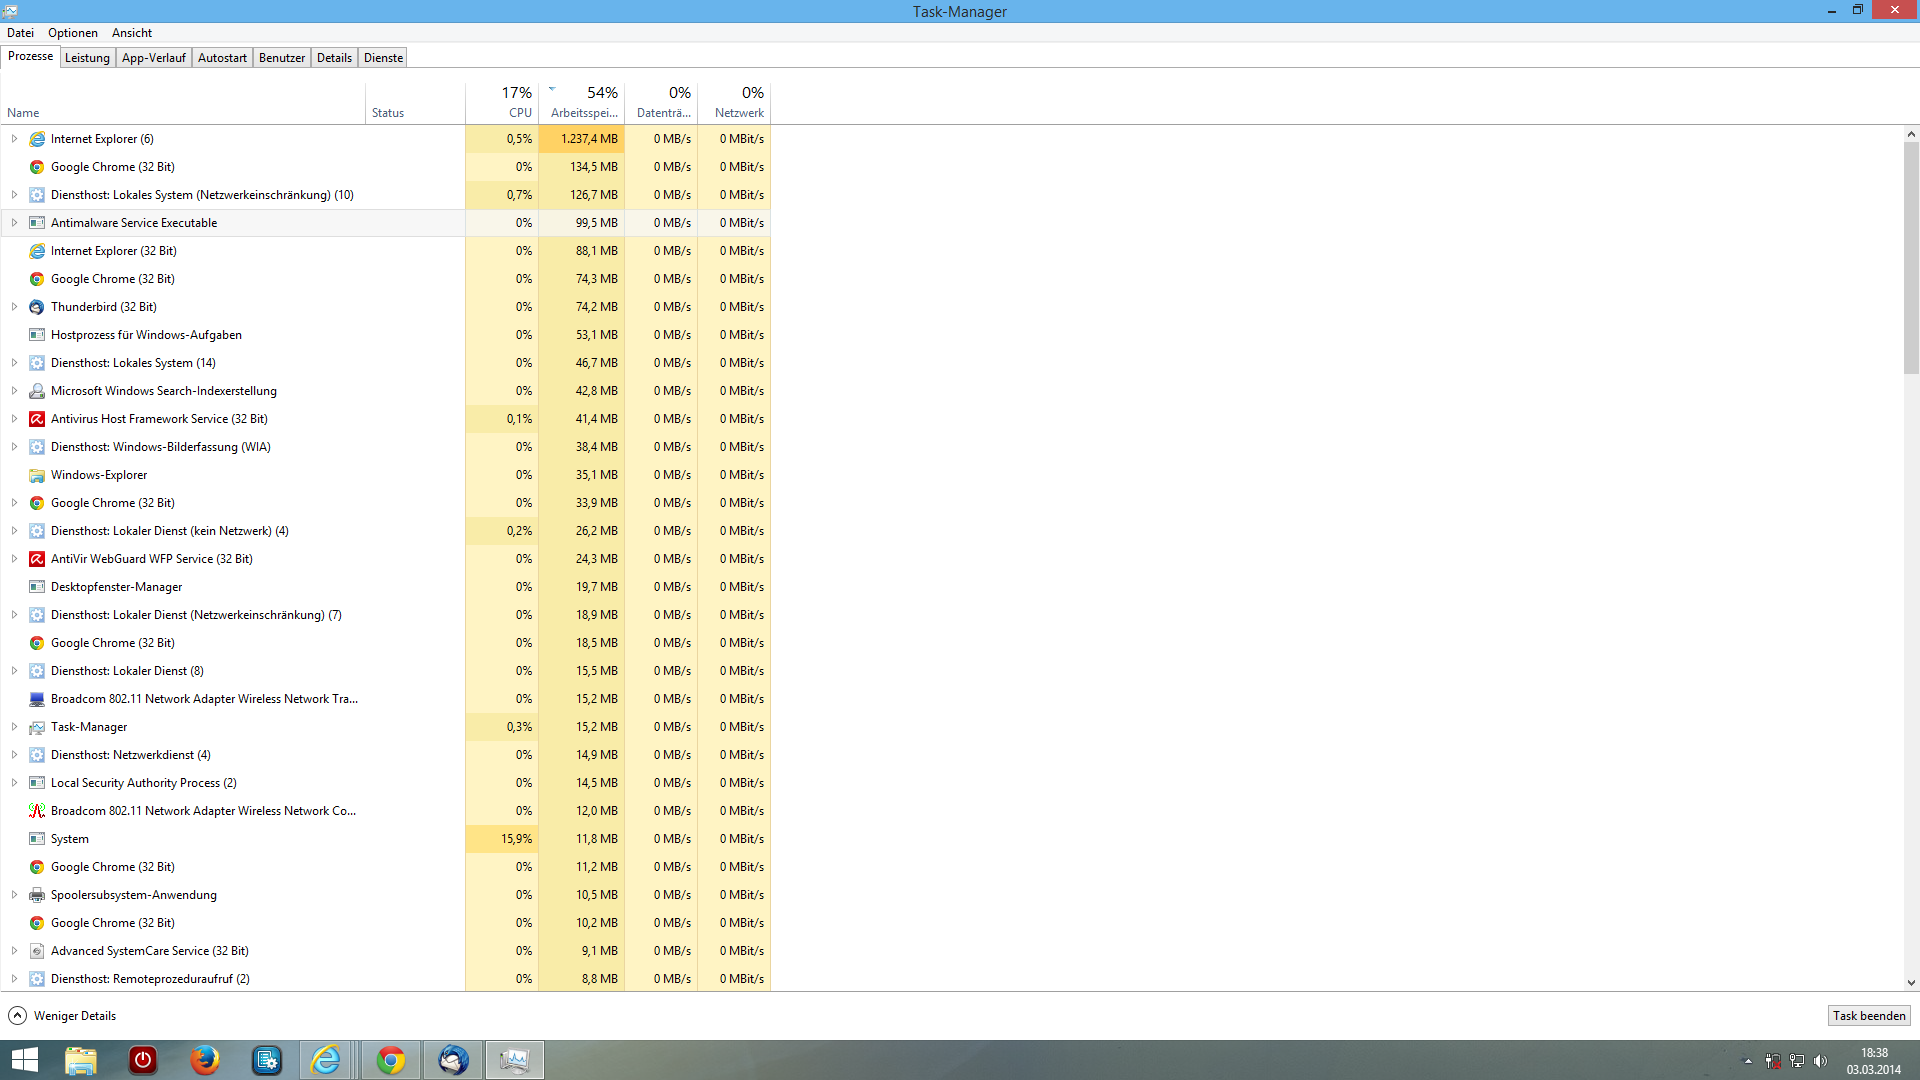Expand Antimalware Service Executable entry
Screen dimensions: 1920x1080
click(x=14, y=223)
